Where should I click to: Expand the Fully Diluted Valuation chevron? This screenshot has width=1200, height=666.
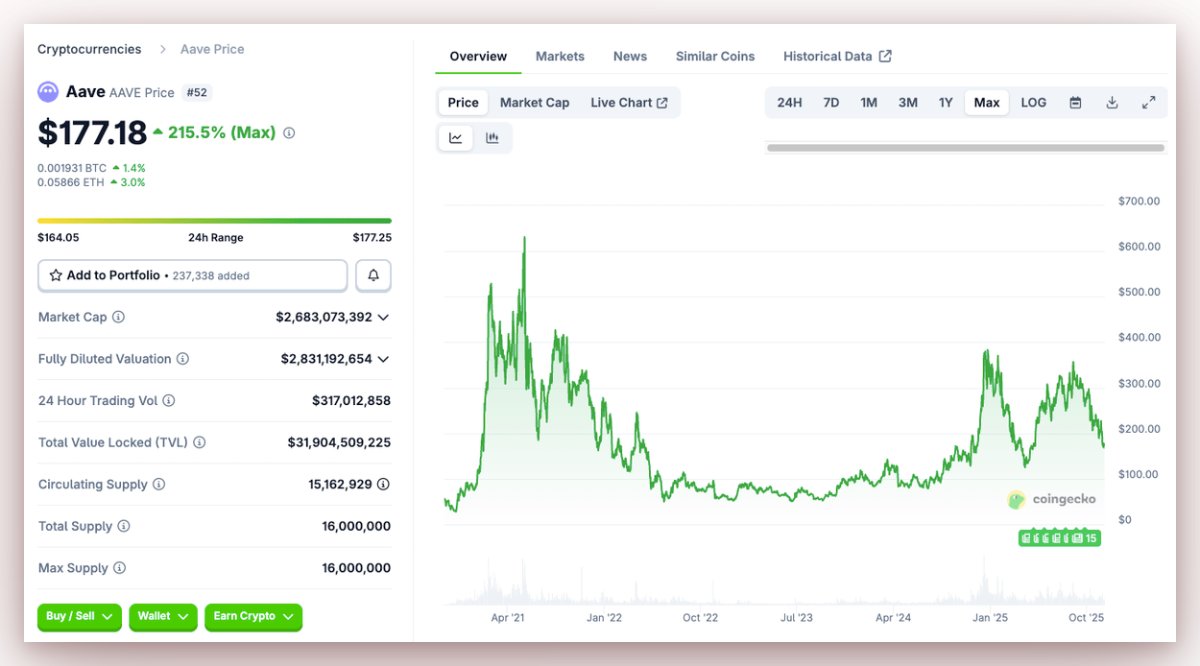(384, 359)
